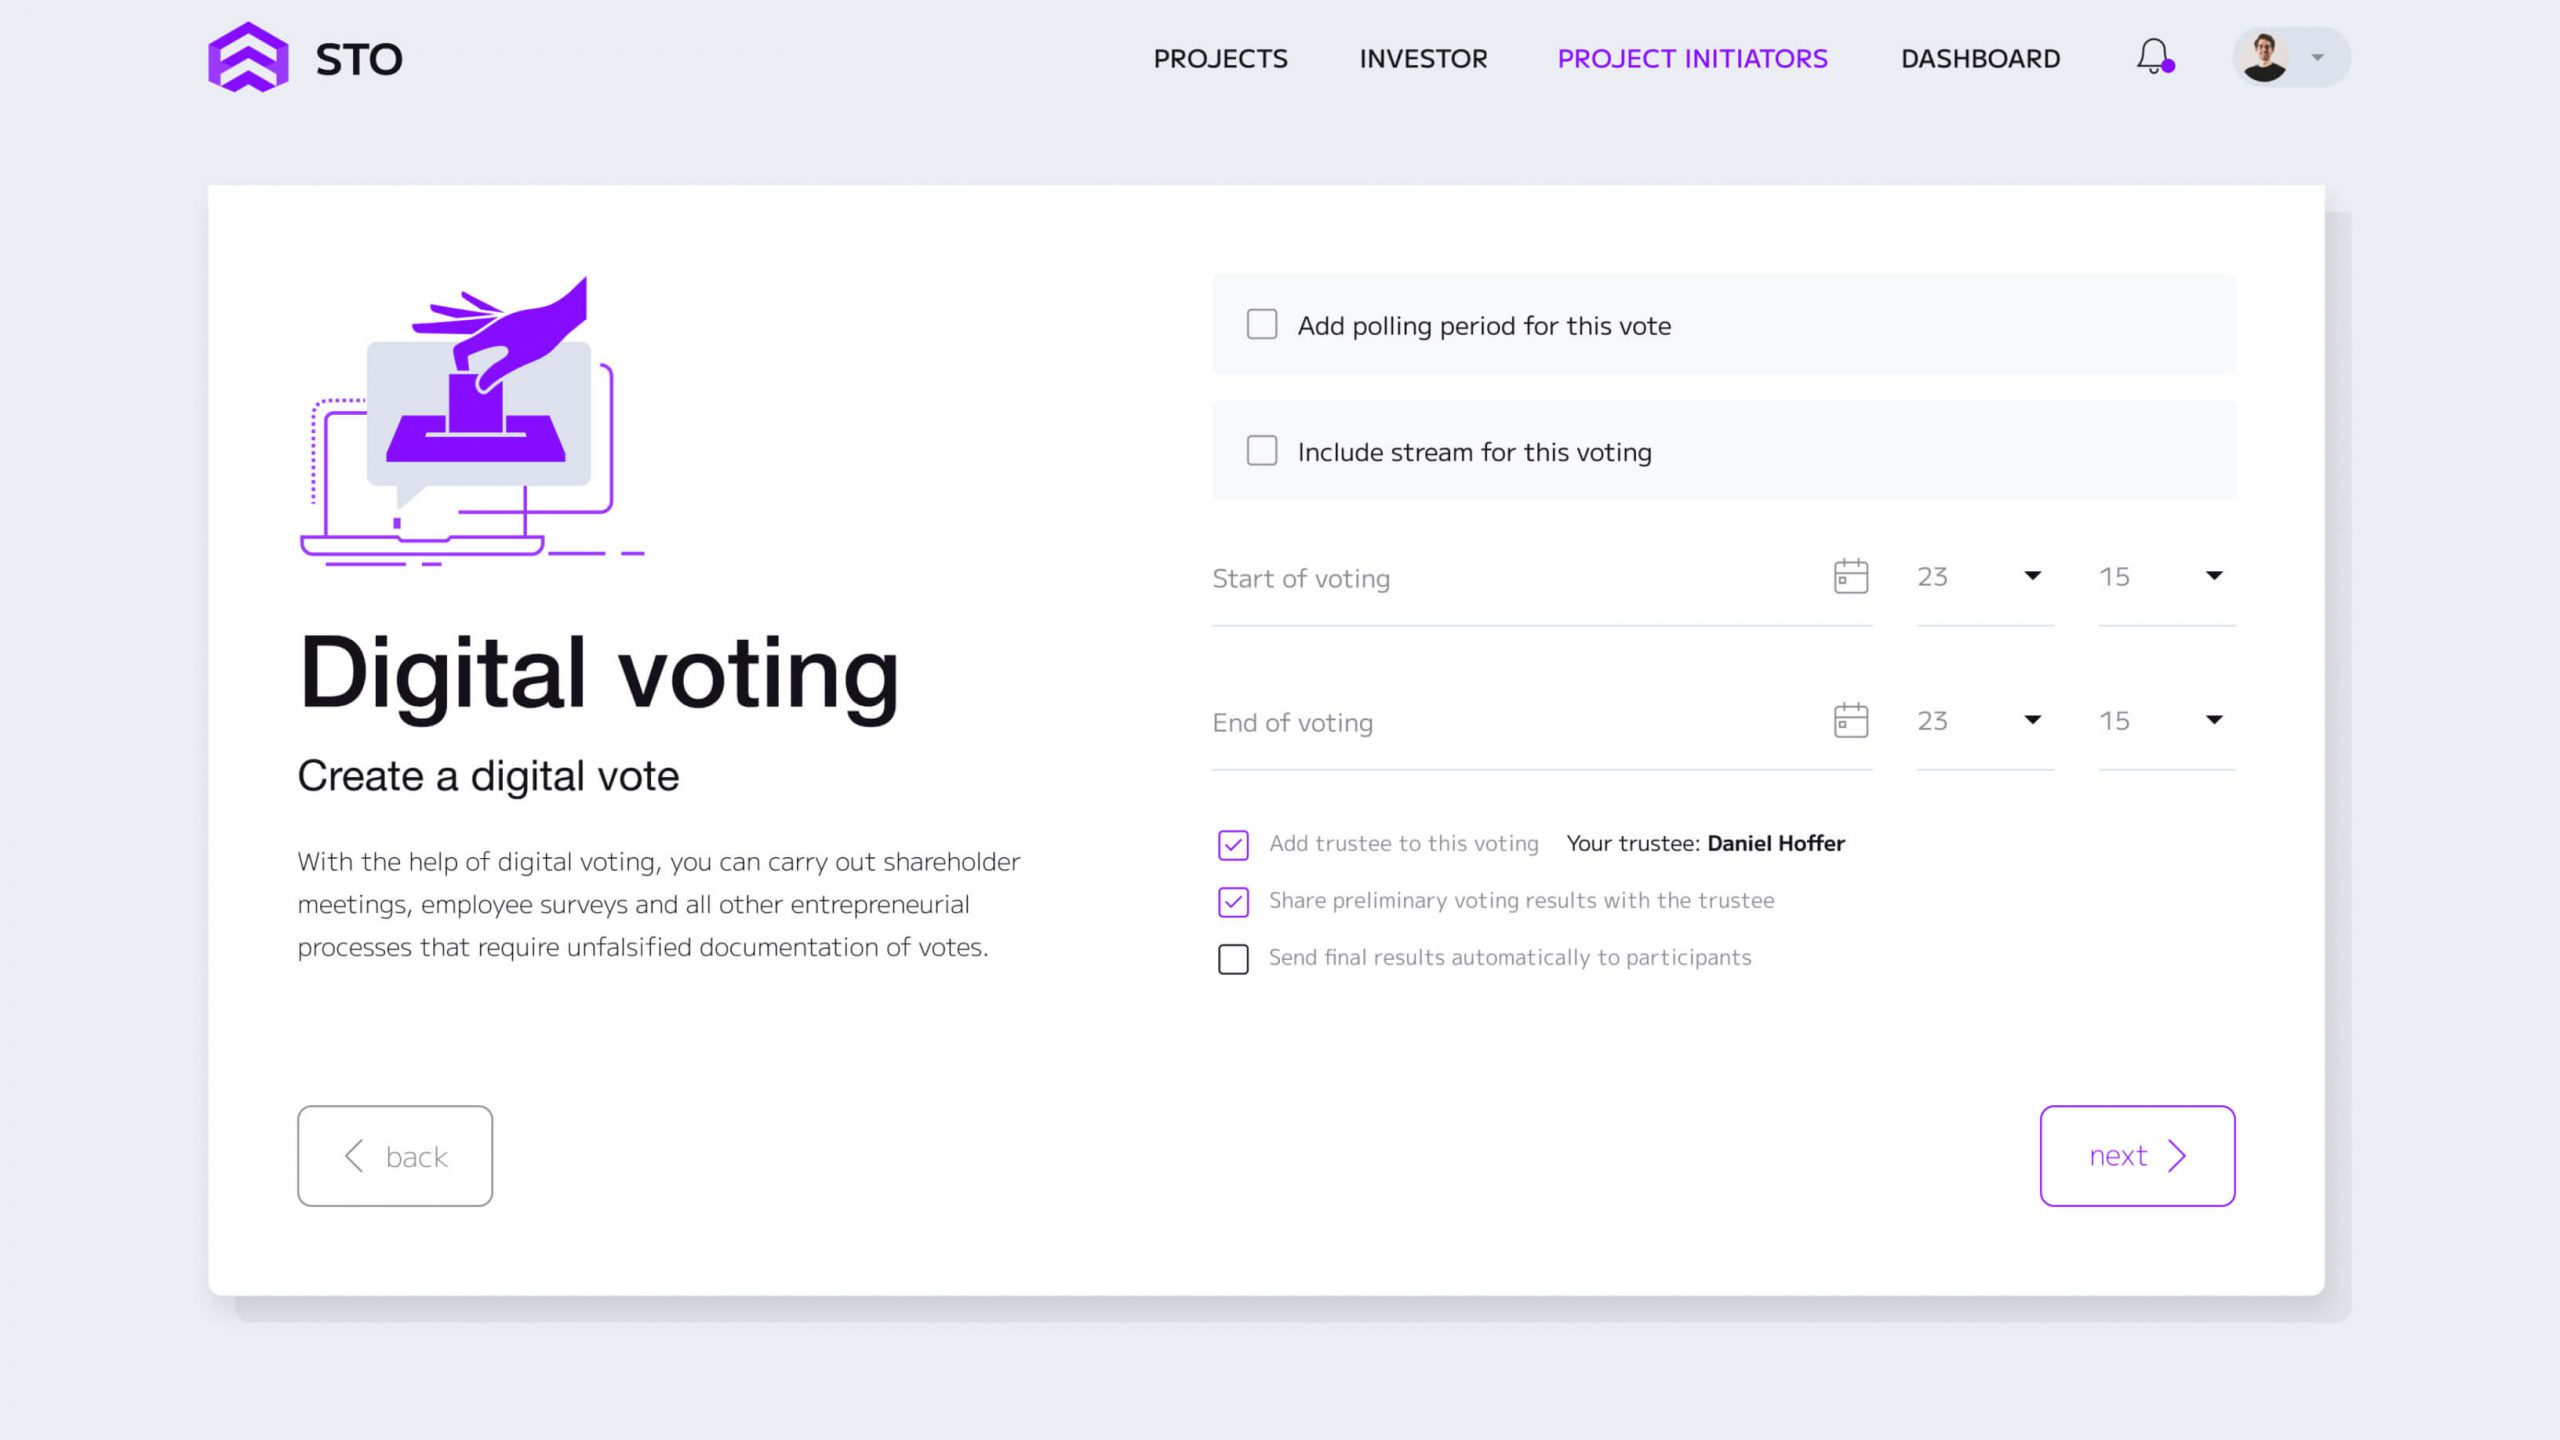This screenshot has height=1440, width=2560.
Task: Click the right chevron on next button
Action: click(2177, 1156)
